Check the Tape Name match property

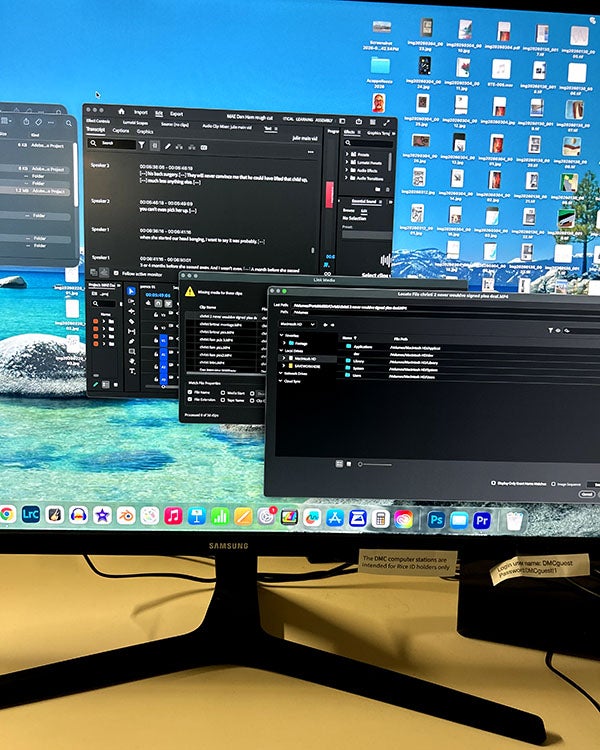click(223, 400)
